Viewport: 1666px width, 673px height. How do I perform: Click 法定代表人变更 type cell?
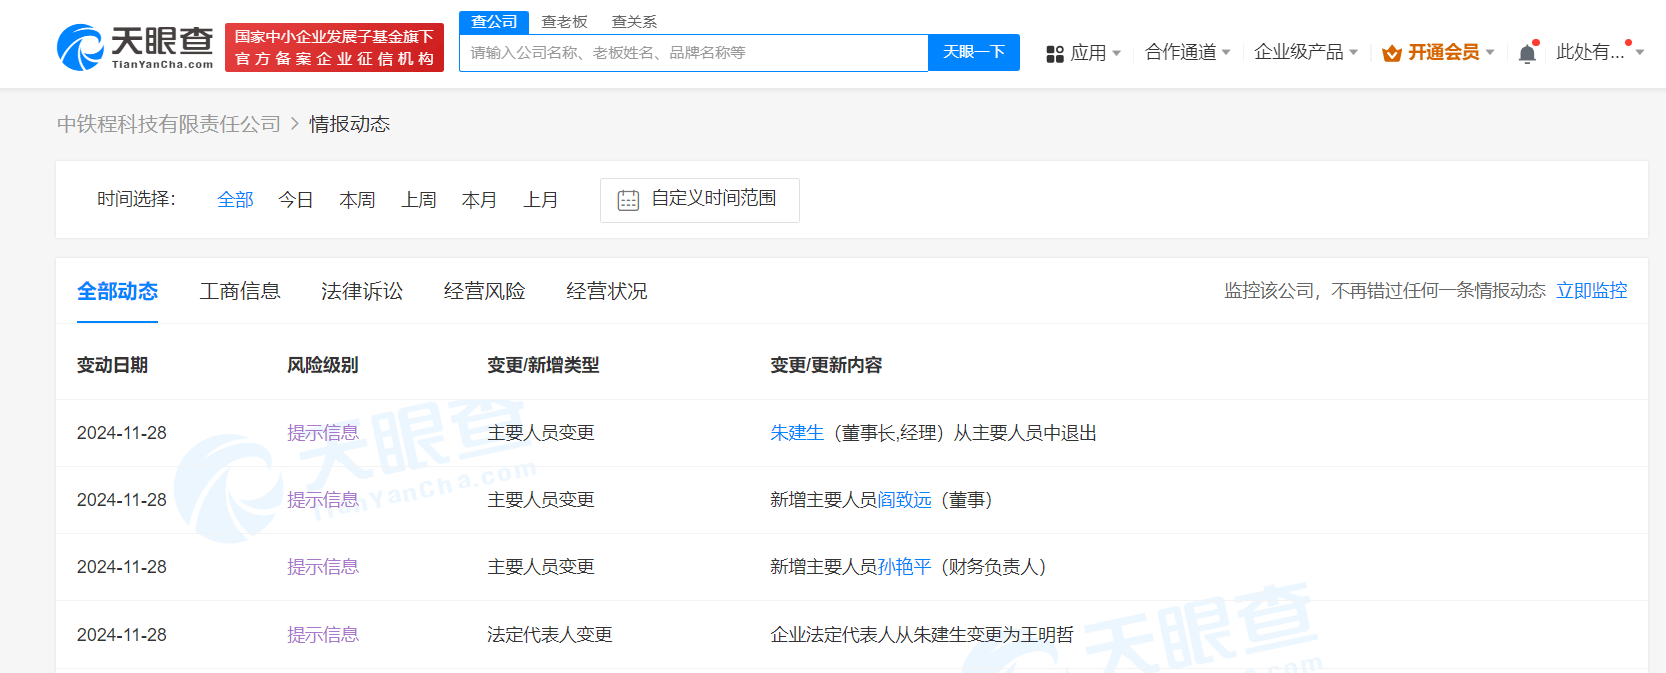click(x=550, y=635)
